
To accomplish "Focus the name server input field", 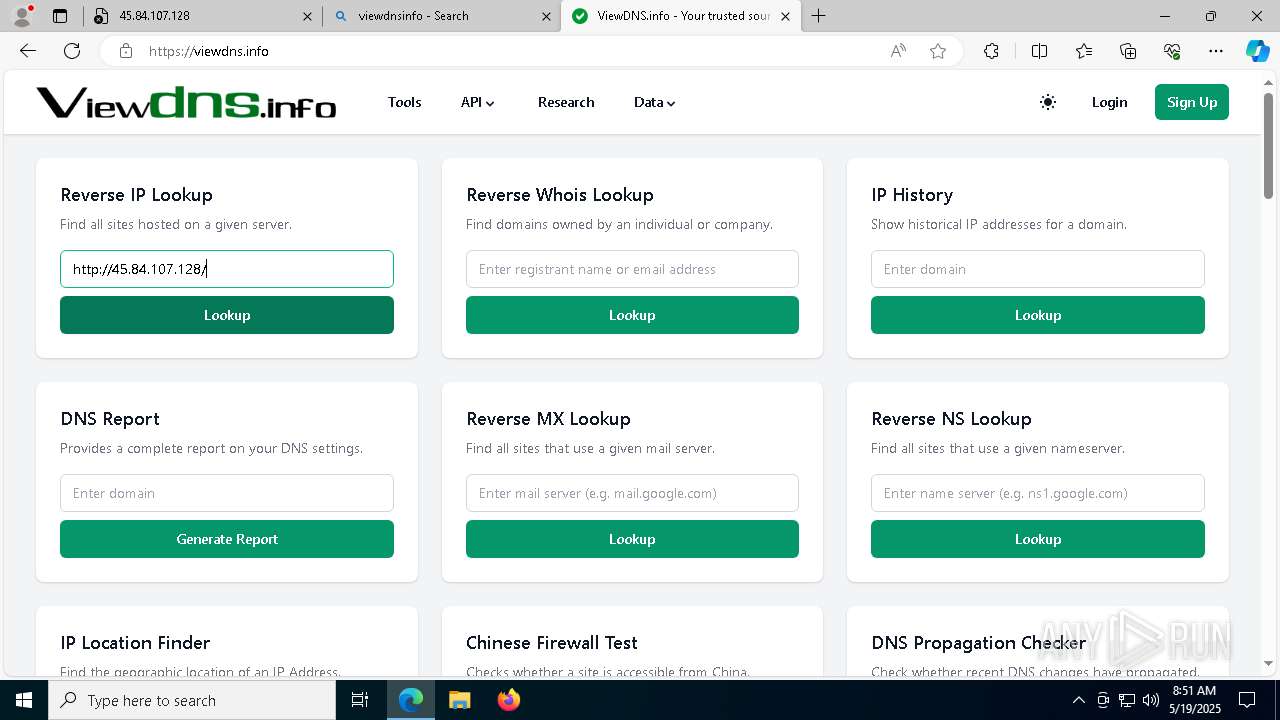I will point(1038,493).
